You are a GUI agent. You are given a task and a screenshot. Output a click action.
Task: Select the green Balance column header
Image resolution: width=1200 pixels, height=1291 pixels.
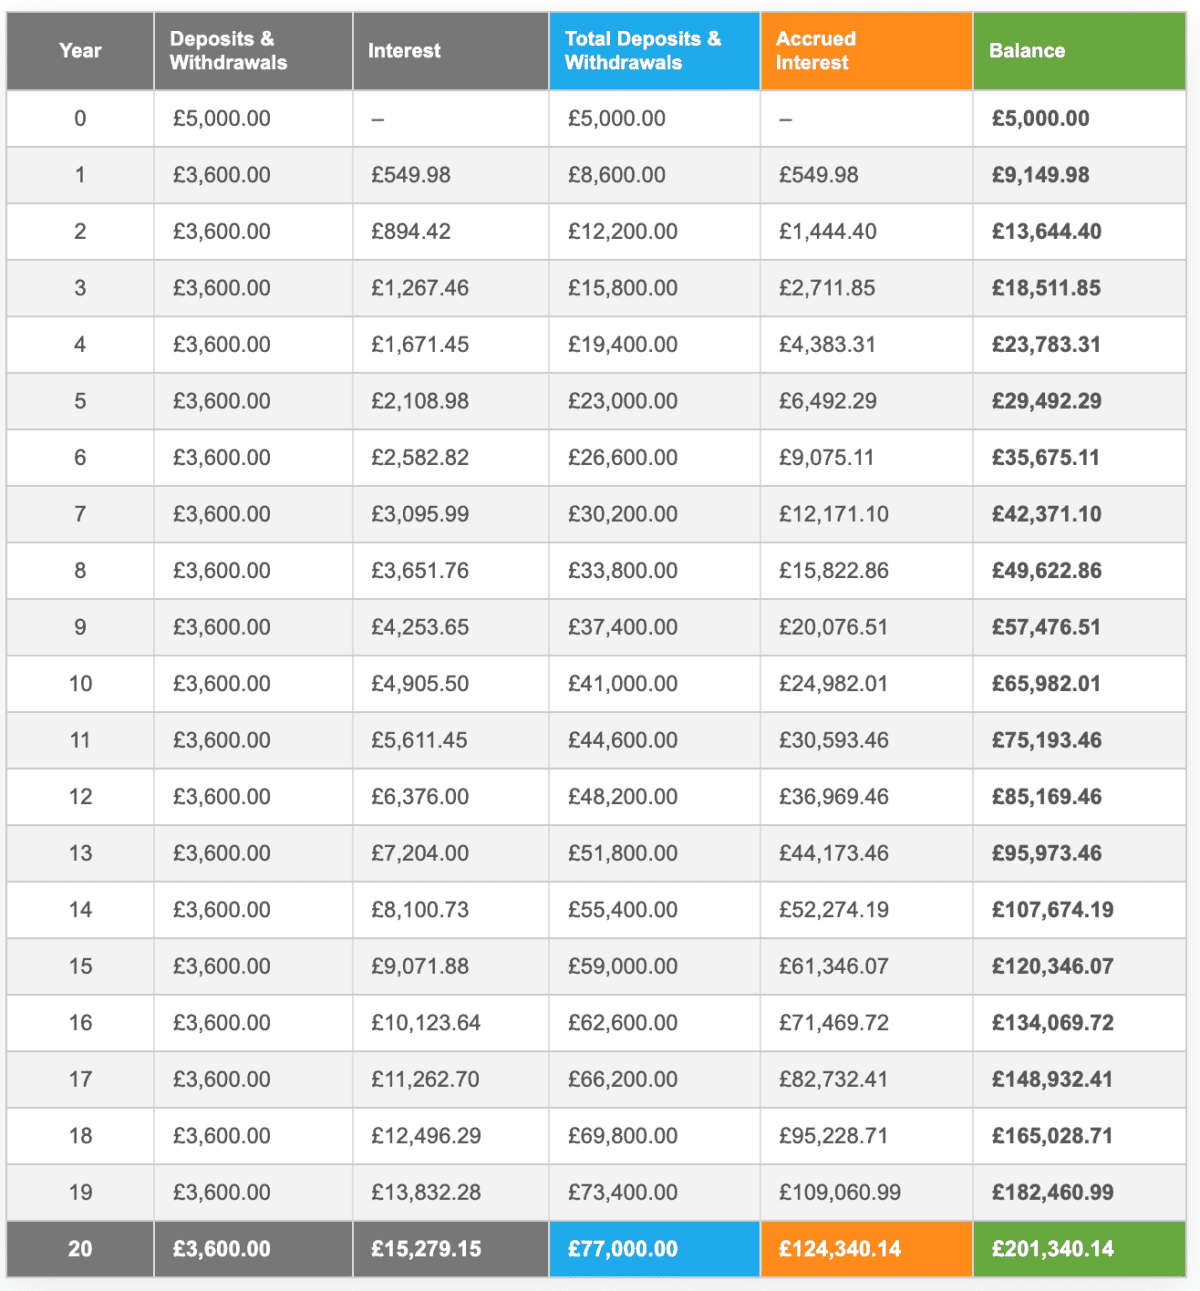(1026, 51)
